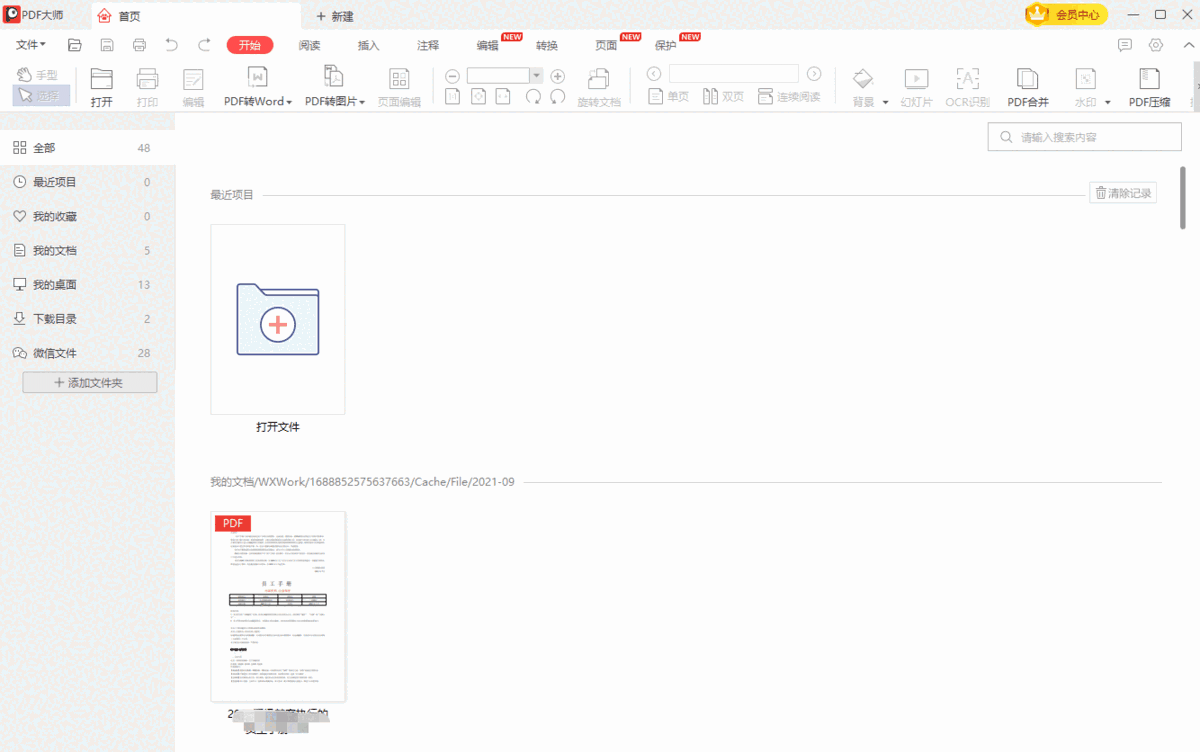Screen dimensions: 1200x752
Task: Open the 文件 file menu dropdown
Action: tap(31, 45)
